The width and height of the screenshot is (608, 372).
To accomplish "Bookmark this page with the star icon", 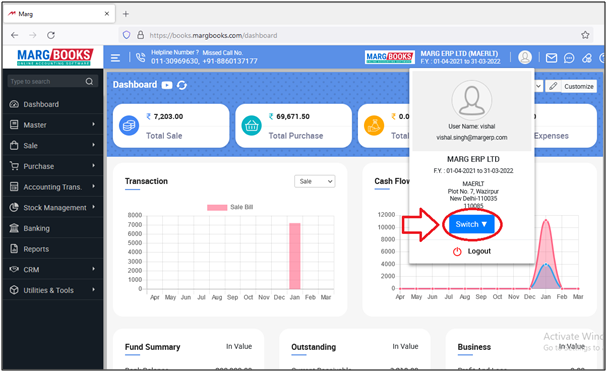I will [585, 35].
